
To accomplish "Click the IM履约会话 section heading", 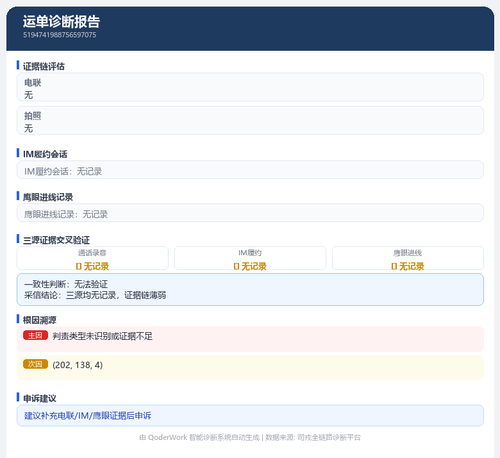I will tap(45, 154).
